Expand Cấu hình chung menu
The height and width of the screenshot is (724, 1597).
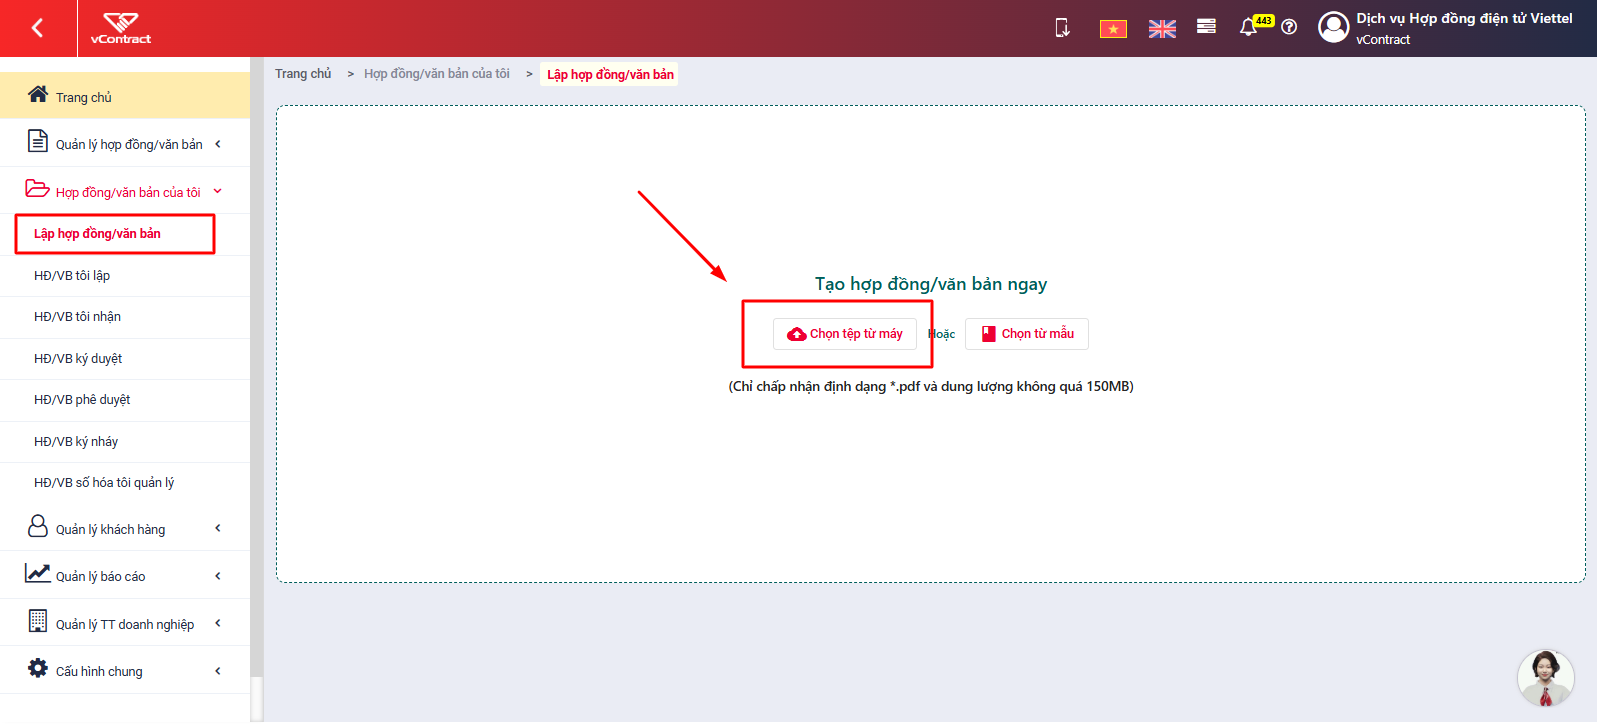(x=125, y=670)
